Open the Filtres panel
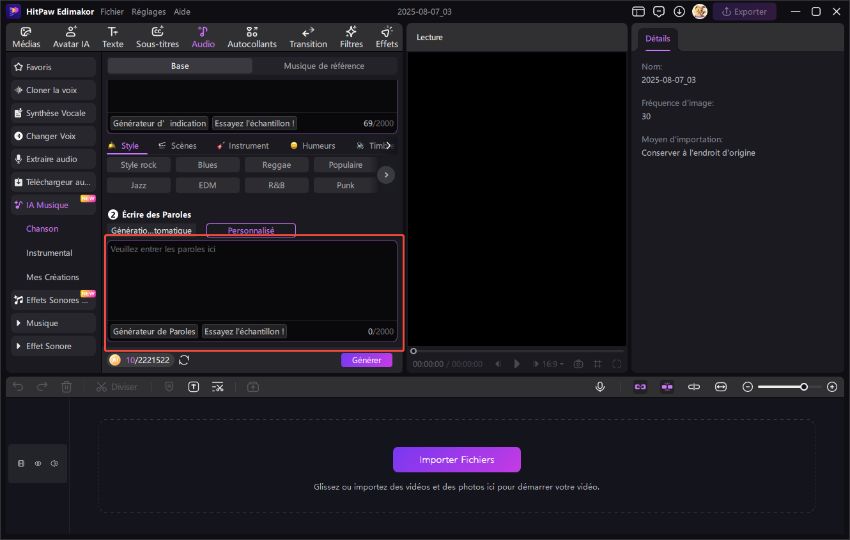Screen dimensions: 850x540 tap(351, 37)
